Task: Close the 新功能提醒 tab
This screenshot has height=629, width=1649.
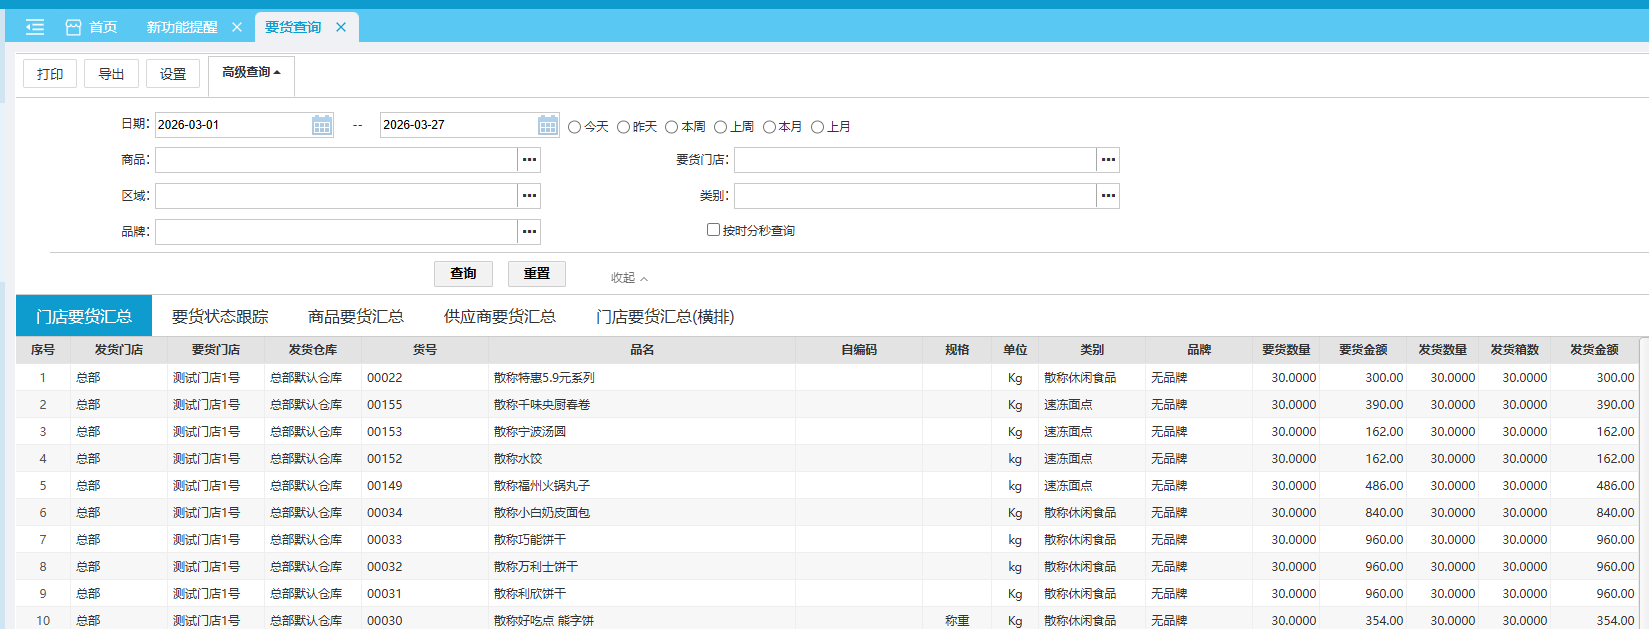Action: coord(237,27)
